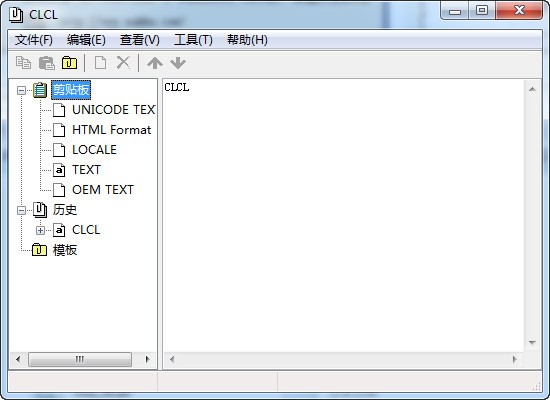Viewport: 550px width, 400px height.
Task: Click the Move Down arrow icon
Action: [x=178, y=63]
